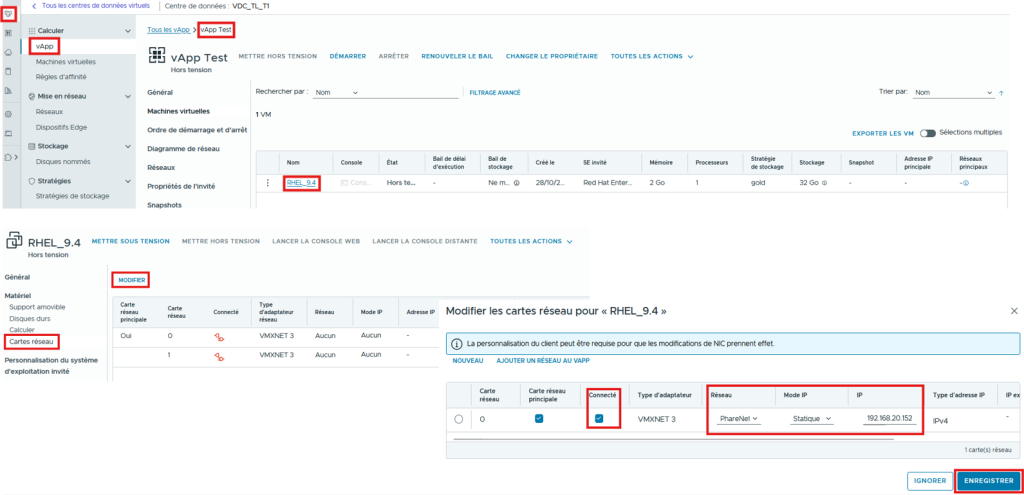Select the radio button for network card 0
Viewport: 1024px width, 495px height.
click(459, 419)
